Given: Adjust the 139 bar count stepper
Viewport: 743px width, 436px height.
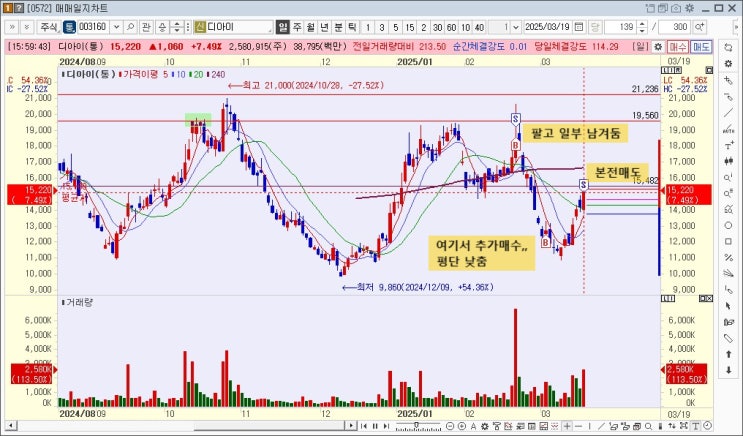Looking at the screenshot, I should pos(642,27).
